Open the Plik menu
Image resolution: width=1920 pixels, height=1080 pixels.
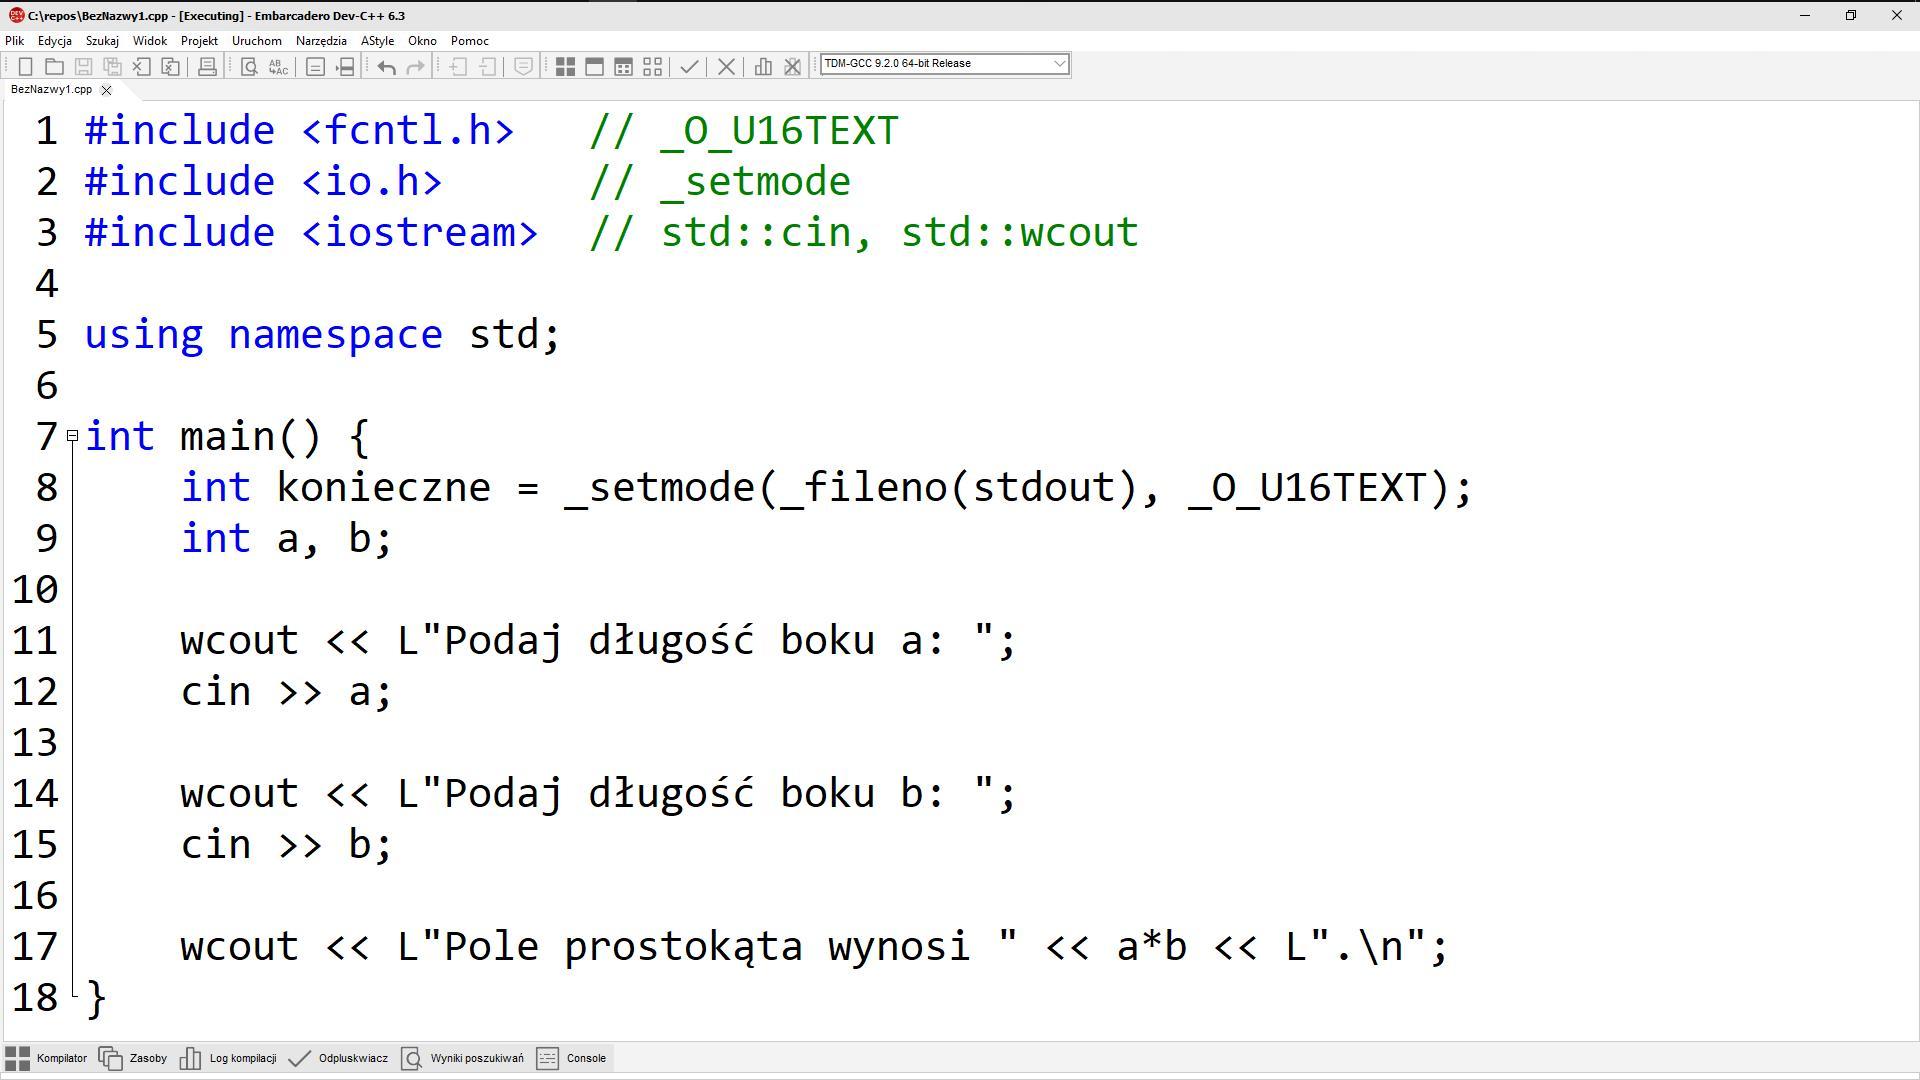point(16,40)
